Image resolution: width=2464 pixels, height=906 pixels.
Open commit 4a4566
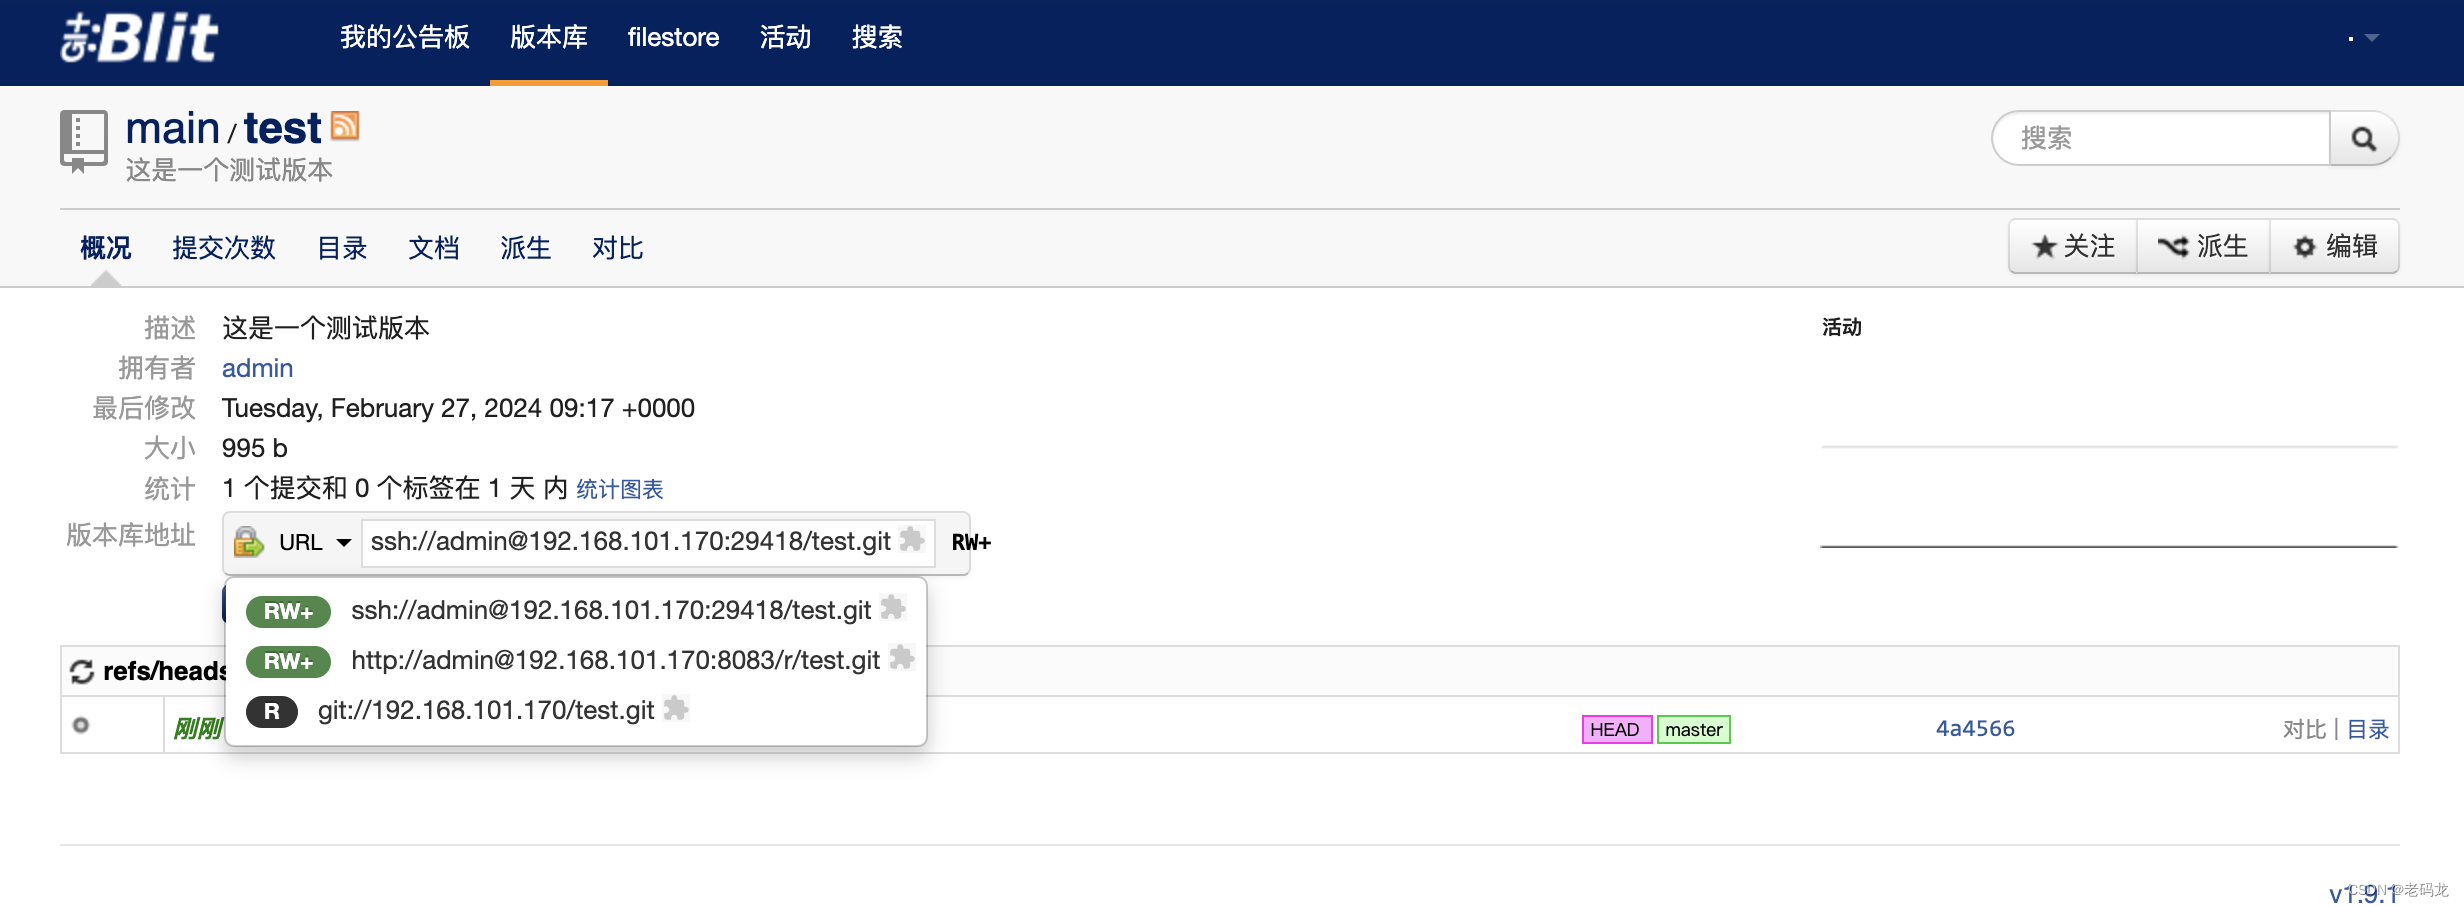point(1975,729)
